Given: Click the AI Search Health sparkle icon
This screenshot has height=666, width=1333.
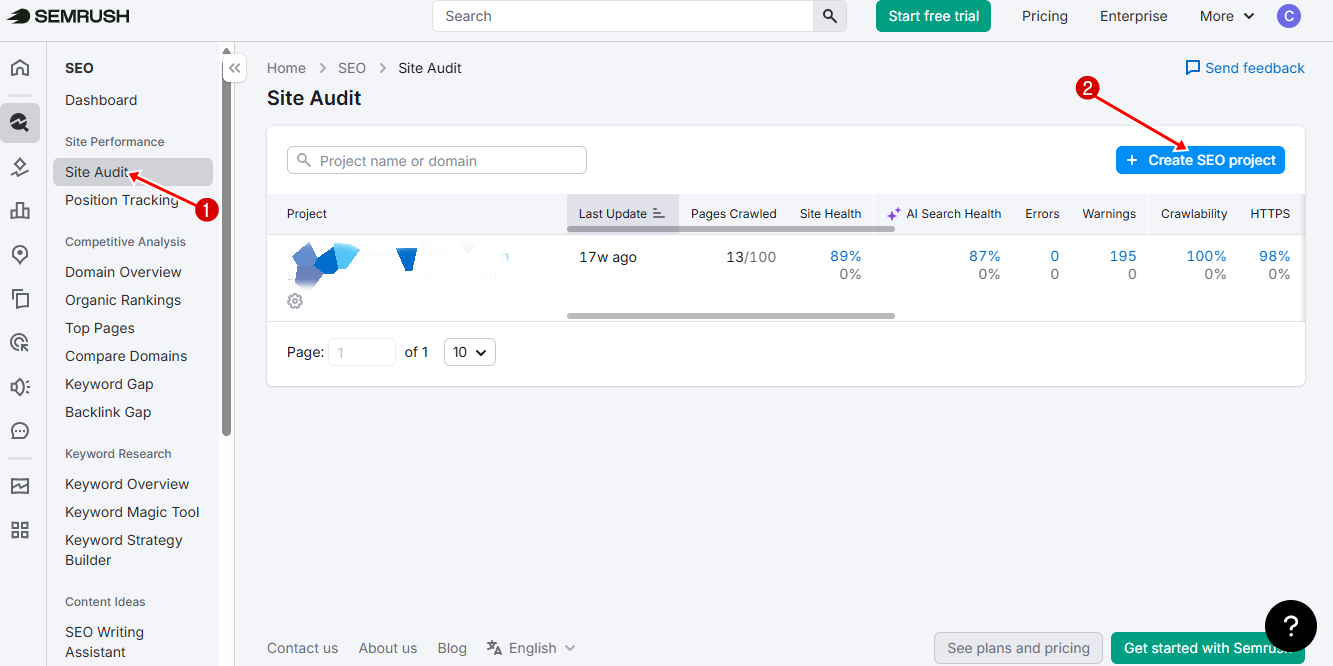Looking at the screenshot, I should pyautogui.click(x=894, y=214).
